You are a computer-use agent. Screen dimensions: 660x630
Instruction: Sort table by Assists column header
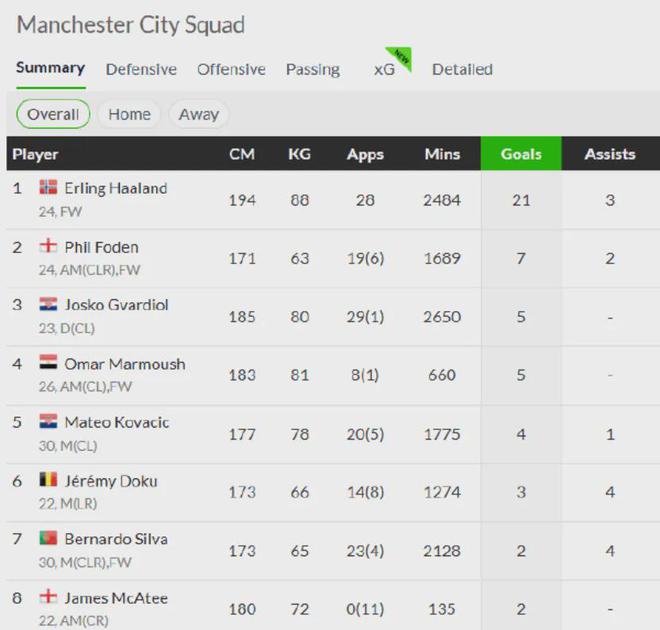[x=610, y=154]
